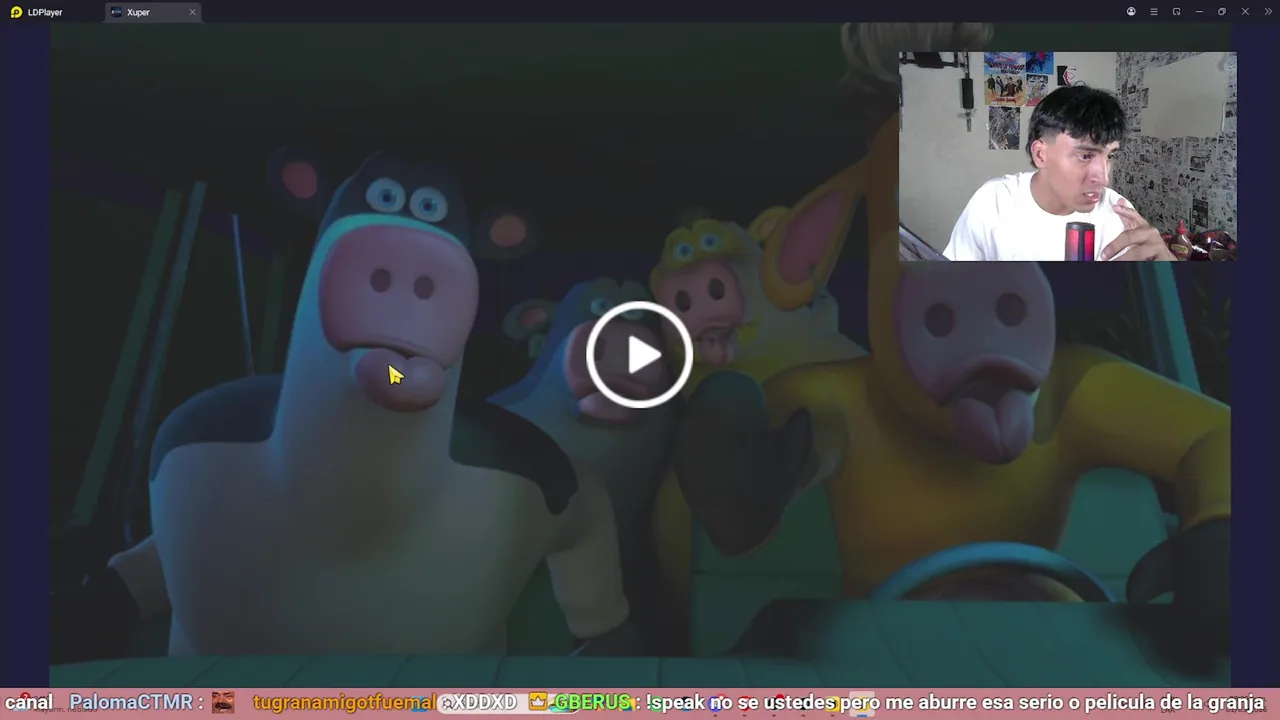Image resolution: width=1280 pixels, height=720 pixels.
Task: Play the paused video with center play button
Action: click(x=639, y=354)
